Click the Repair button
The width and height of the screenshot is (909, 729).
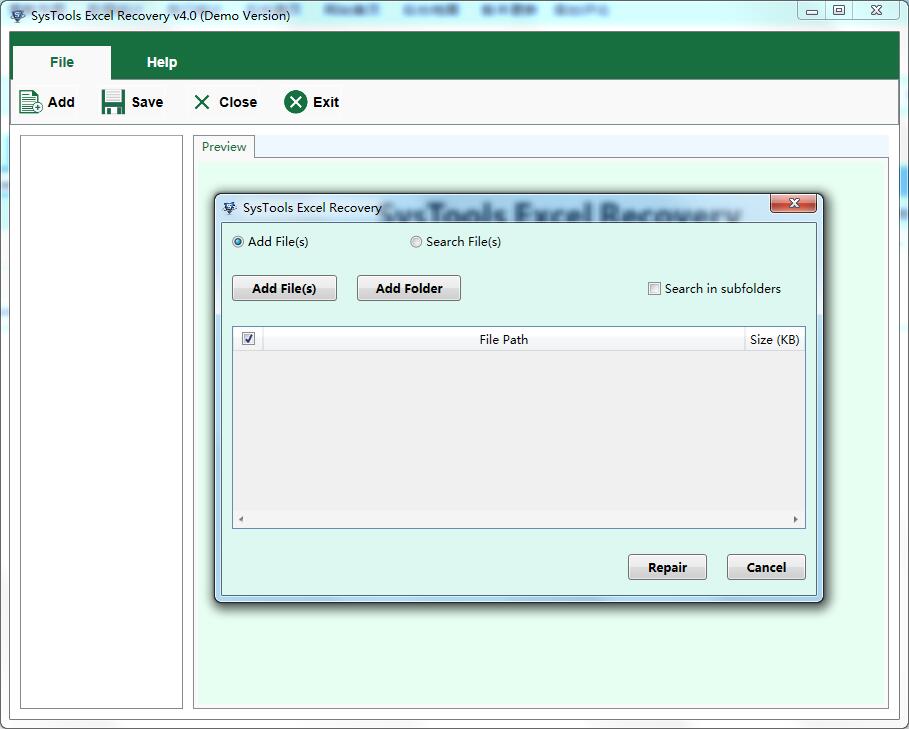coord(667,567)
